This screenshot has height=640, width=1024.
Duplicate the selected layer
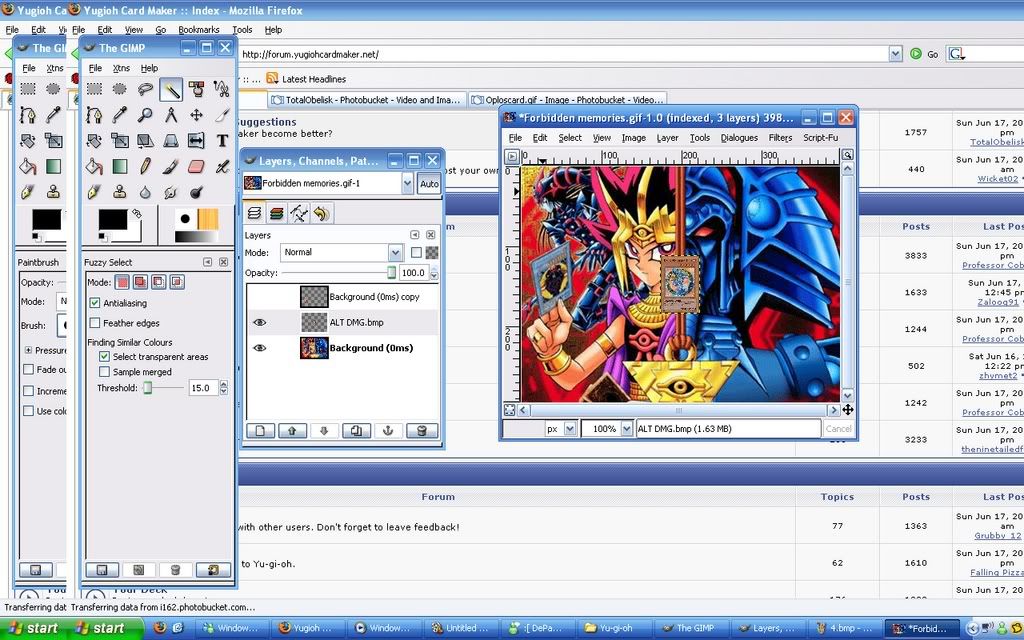356,431
